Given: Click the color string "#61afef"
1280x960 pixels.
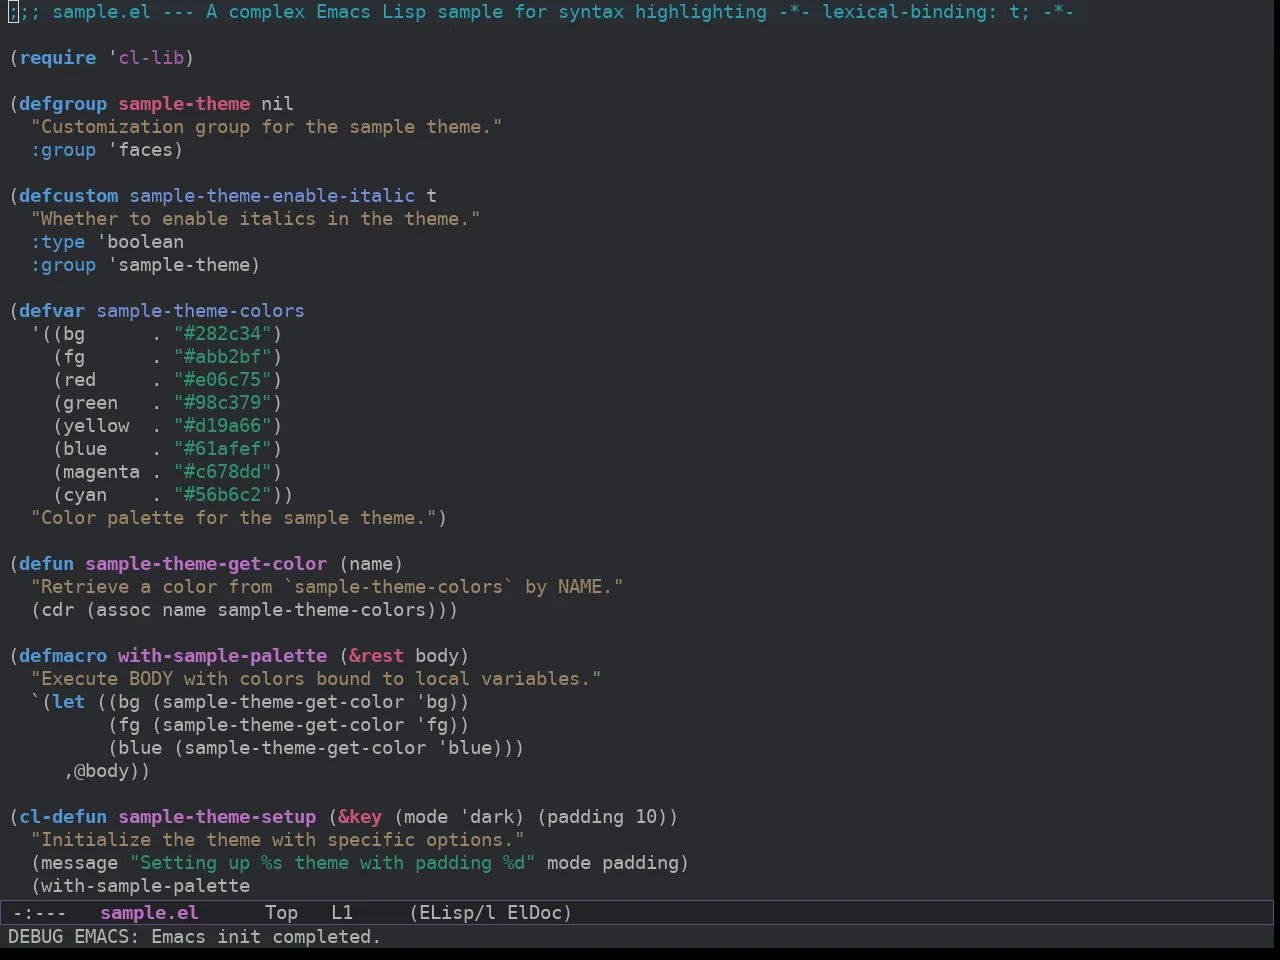Looking at the screenshot, I should (223, 449).
